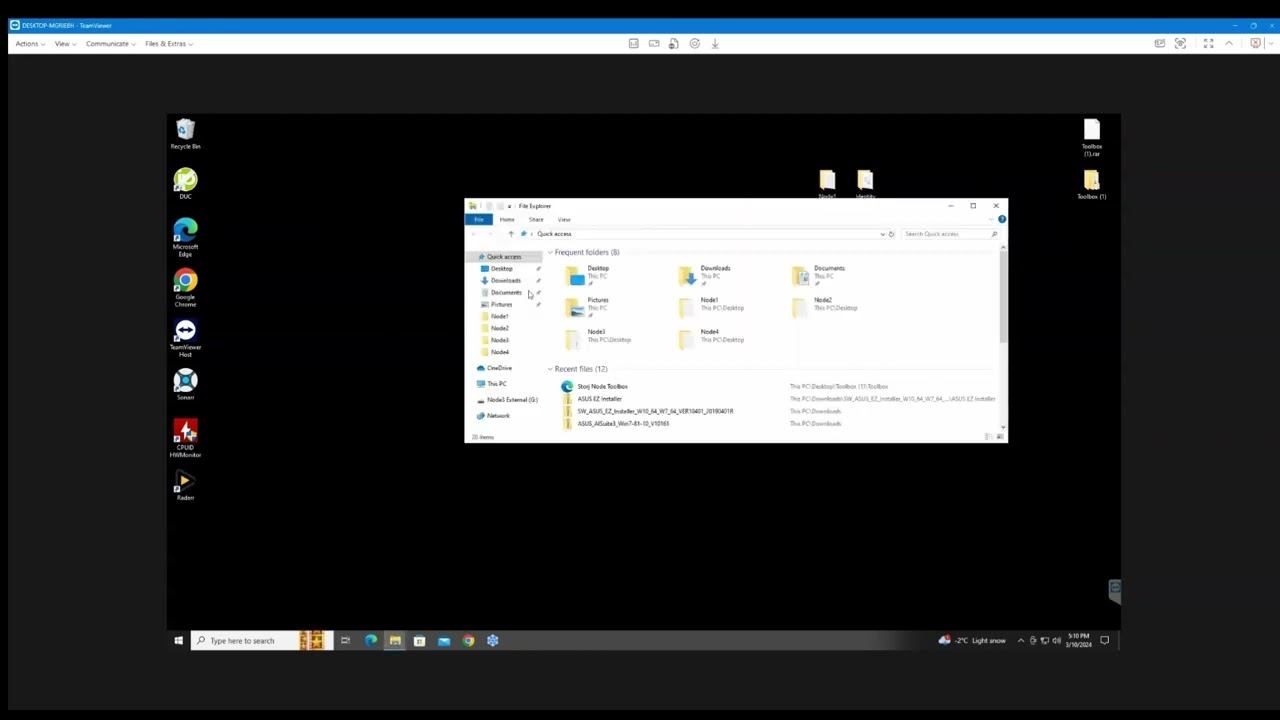The height and width of the screenshot is (720, 1280).
Task: Expand the File Explorer ribbon chevron
Action: pos(992,219)
